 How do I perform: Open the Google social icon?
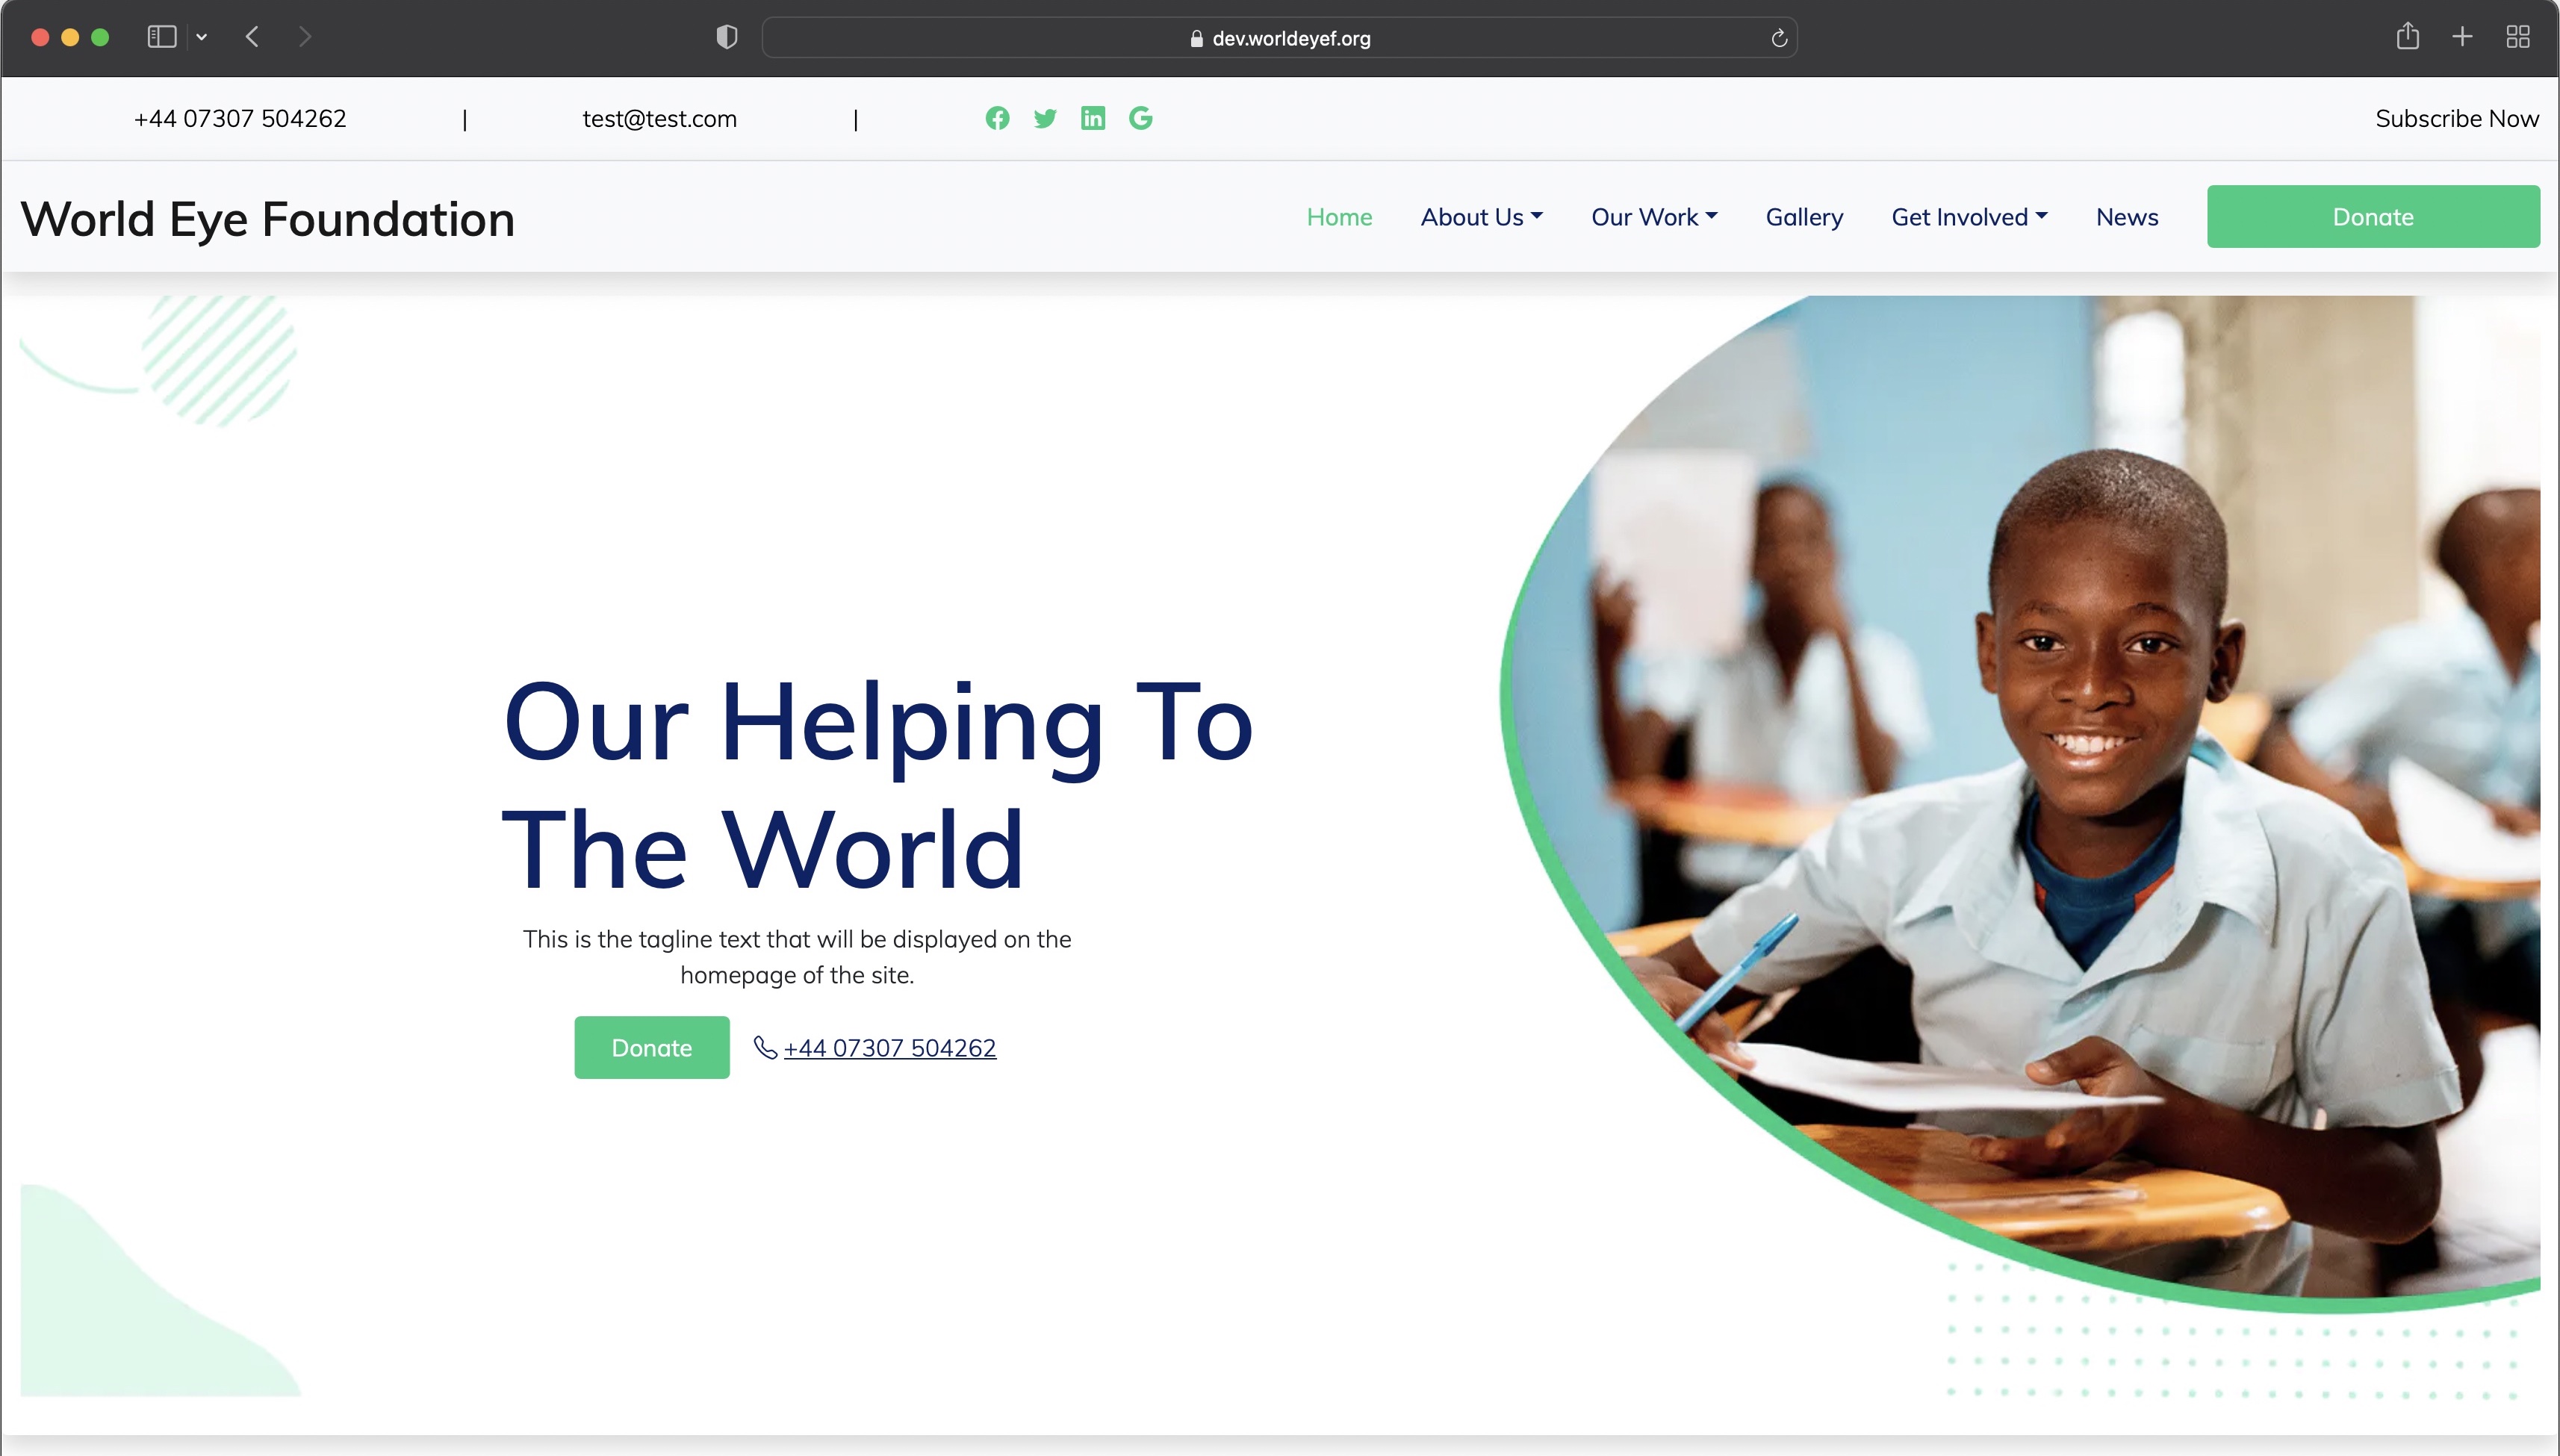(x=1140, y=118)
